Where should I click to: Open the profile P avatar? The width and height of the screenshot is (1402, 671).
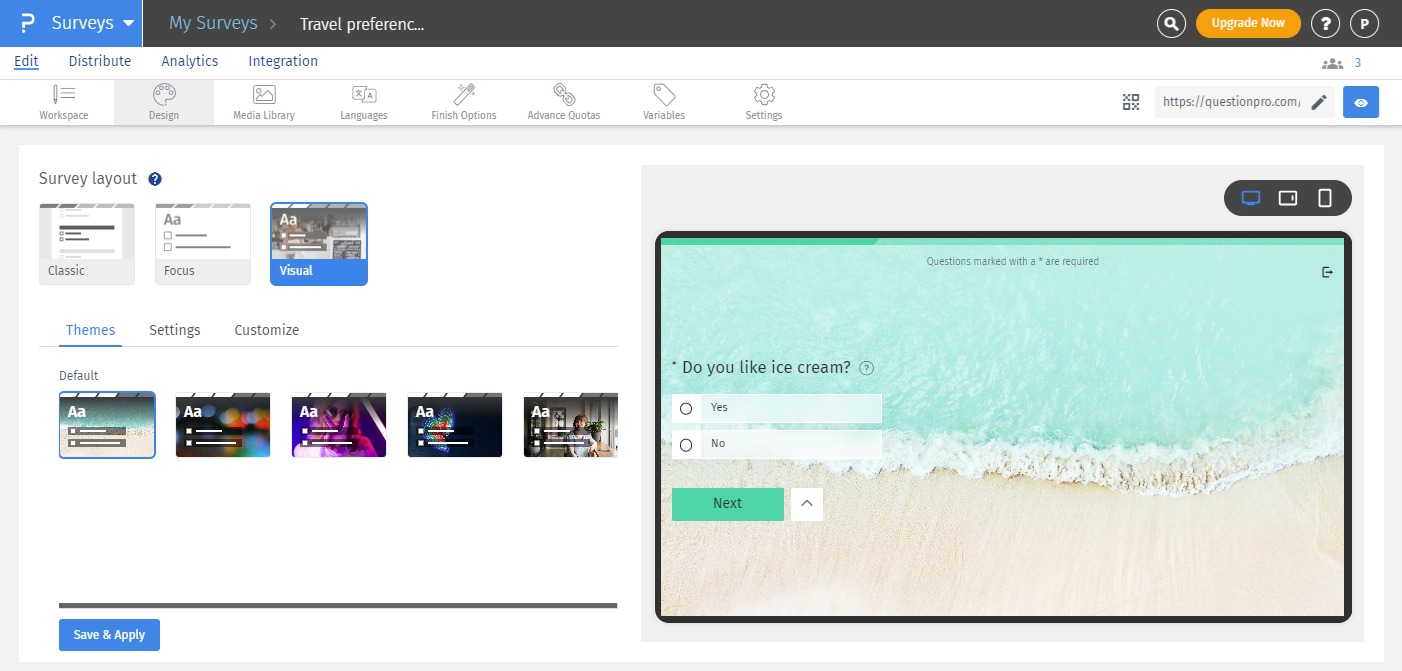tap(1364, 24)
